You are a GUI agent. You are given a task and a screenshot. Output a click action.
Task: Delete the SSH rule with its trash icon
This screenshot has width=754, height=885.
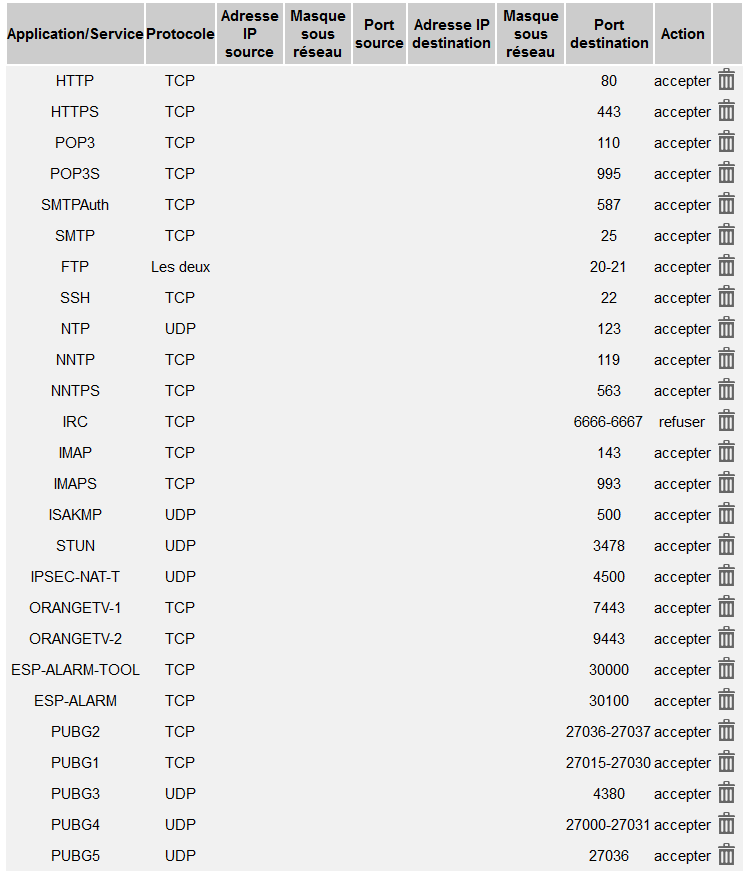coord(727,298)
